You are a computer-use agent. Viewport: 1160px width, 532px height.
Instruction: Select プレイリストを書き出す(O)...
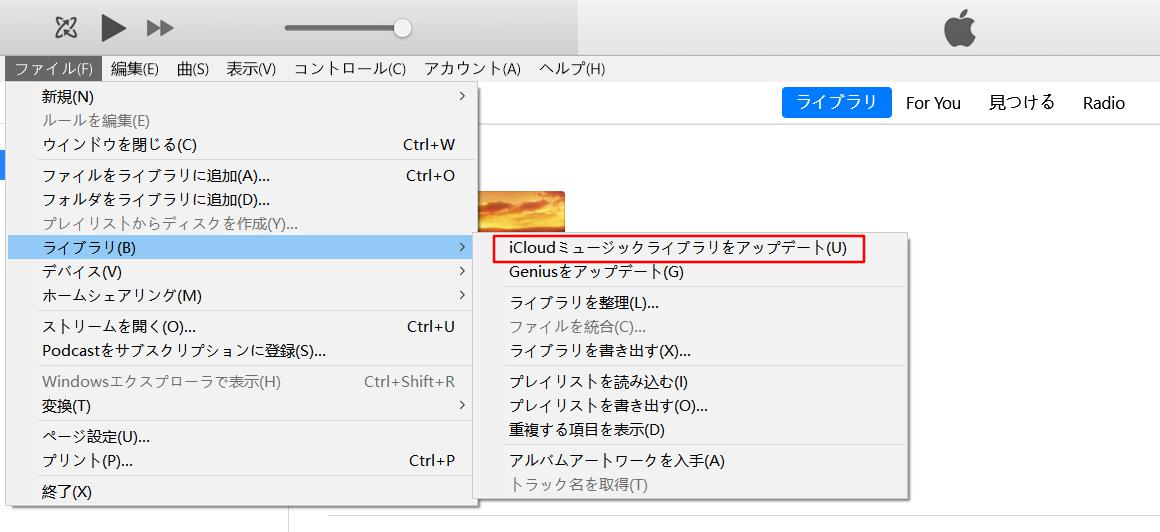point(690,405)
